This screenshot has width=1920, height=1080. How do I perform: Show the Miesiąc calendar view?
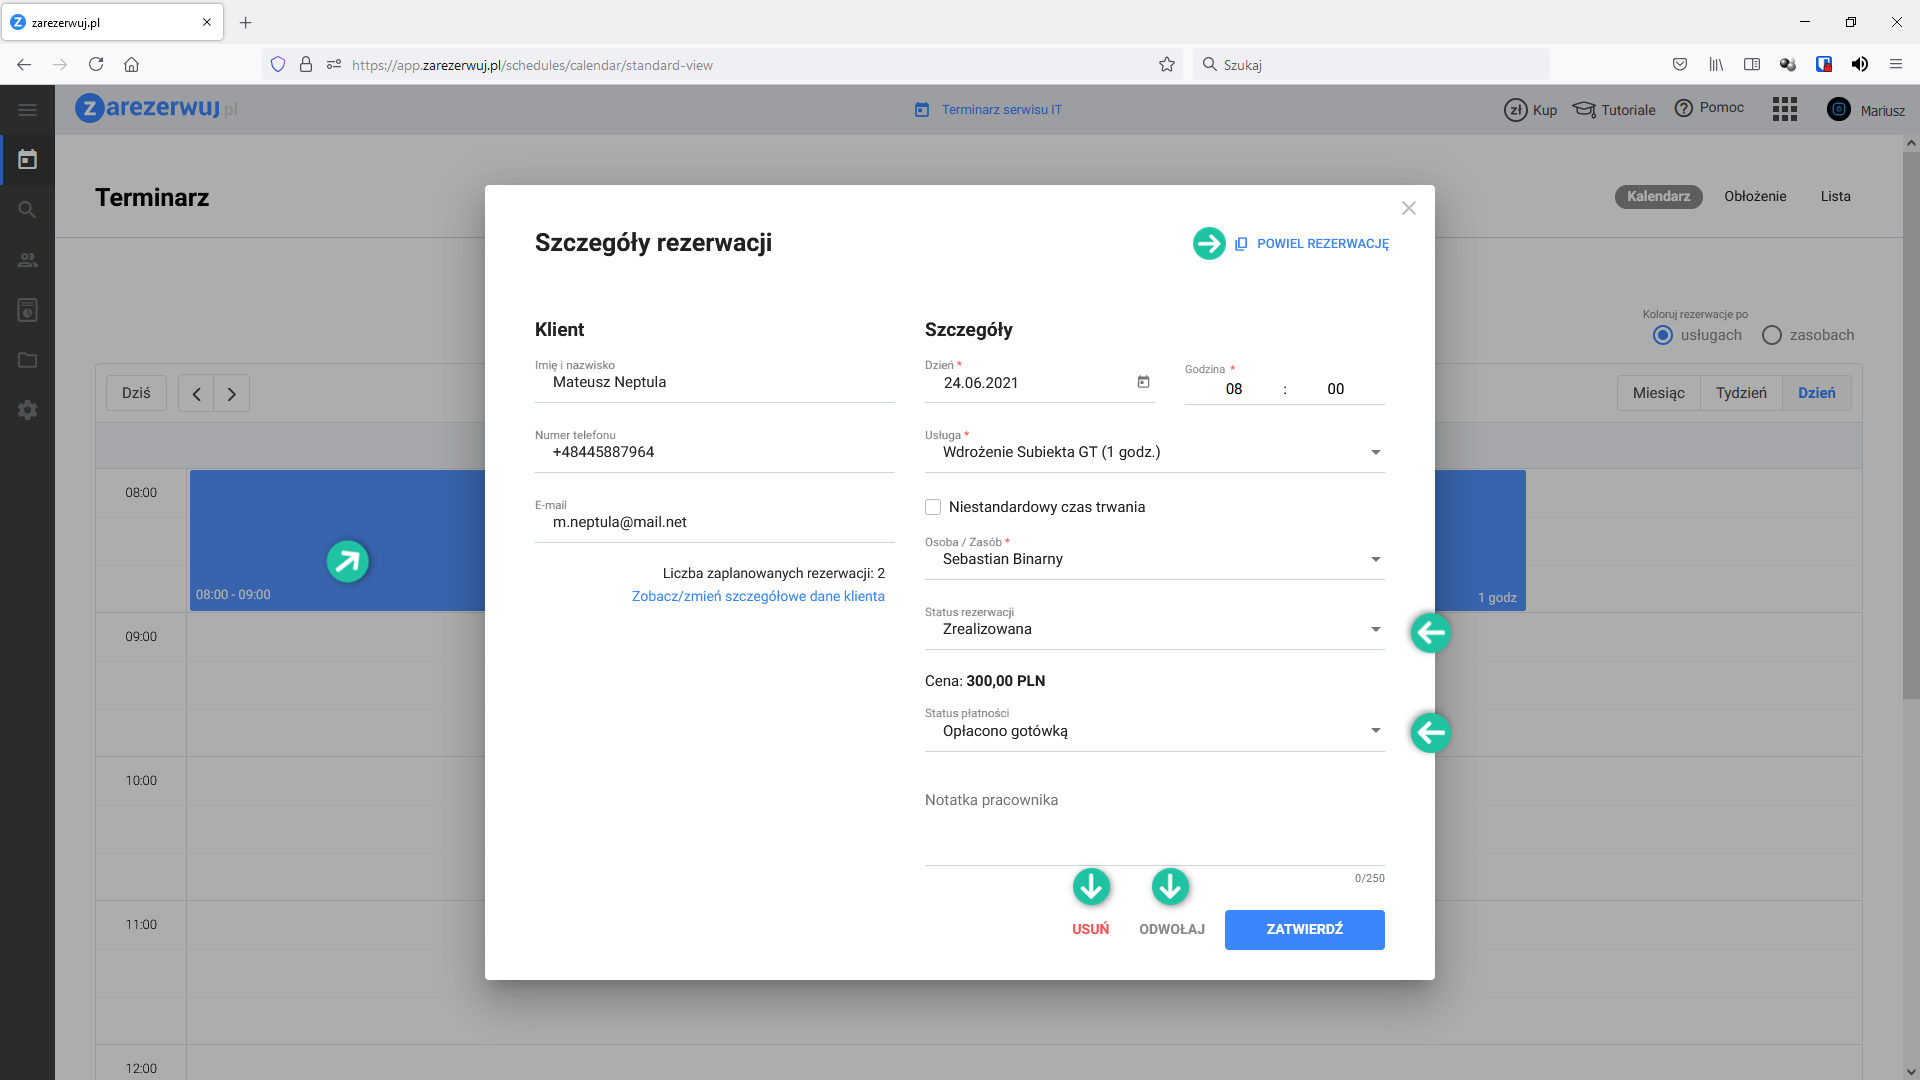(1659, 394)
